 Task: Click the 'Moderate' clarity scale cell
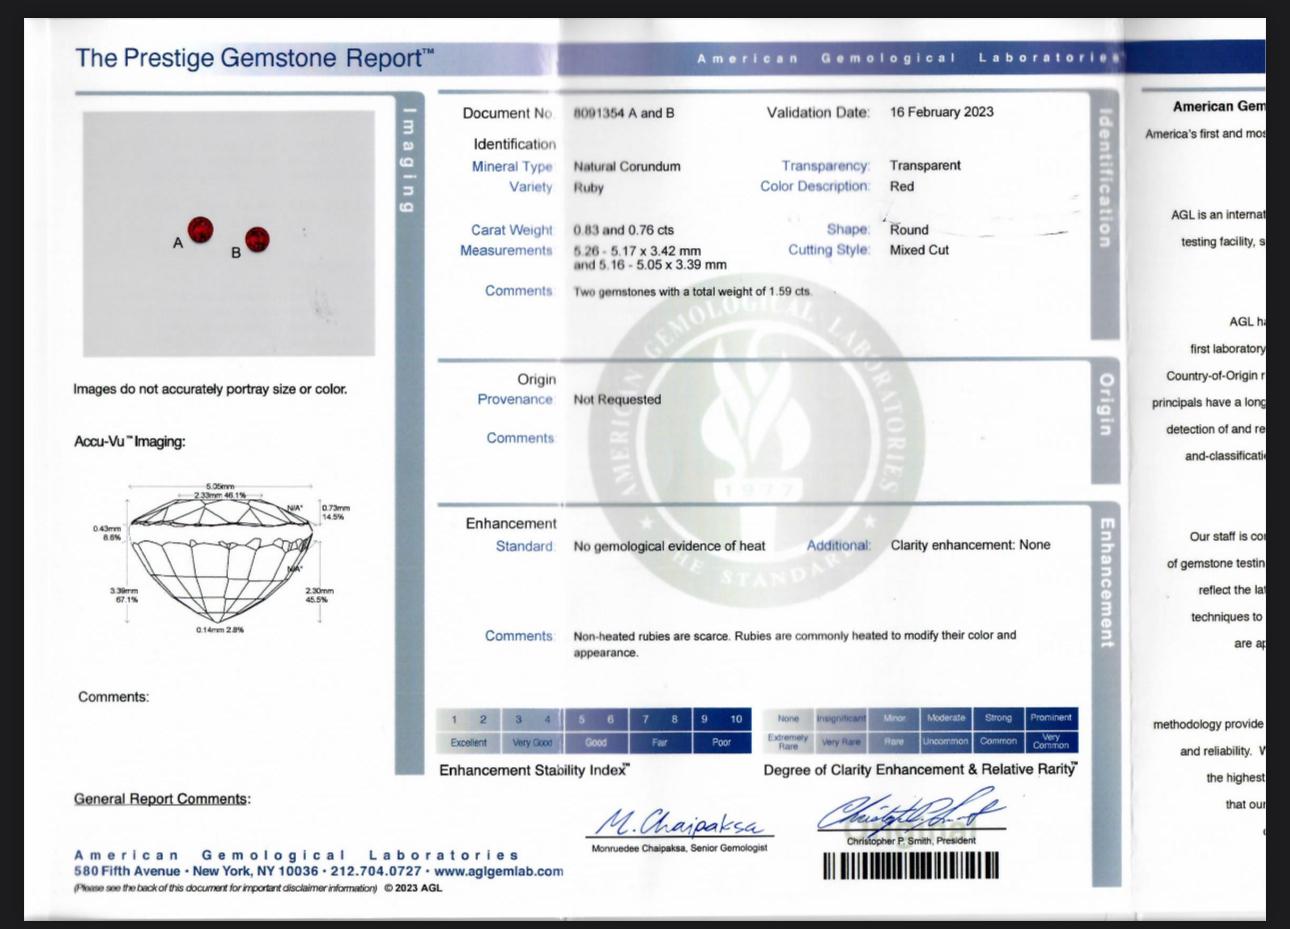[x=946, y=718]
